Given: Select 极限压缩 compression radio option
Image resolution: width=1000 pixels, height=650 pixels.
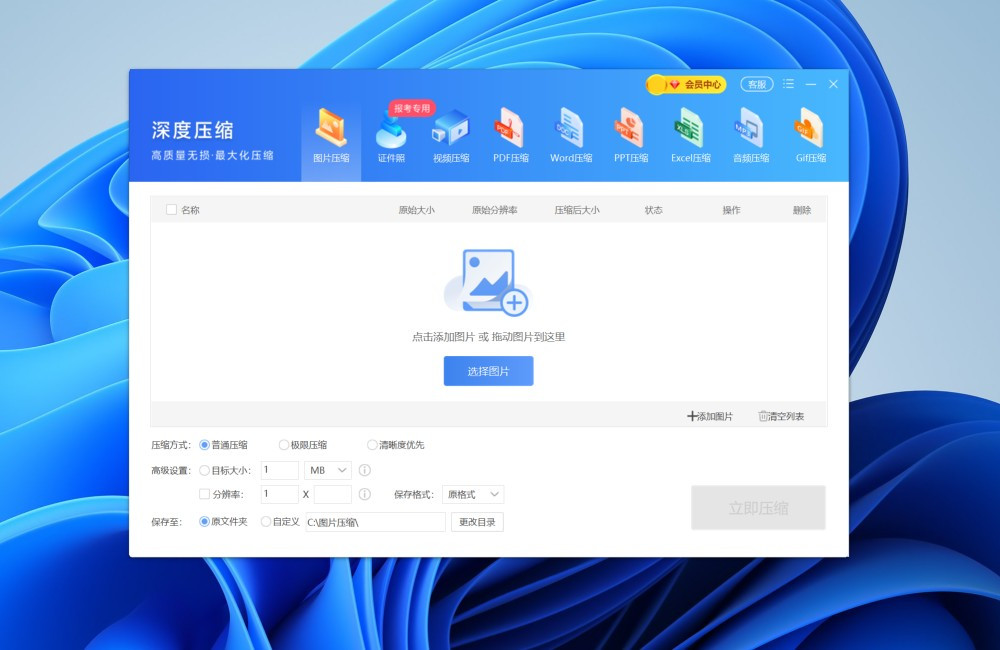Looking at the screenshot, I should [x=285, y=445].
